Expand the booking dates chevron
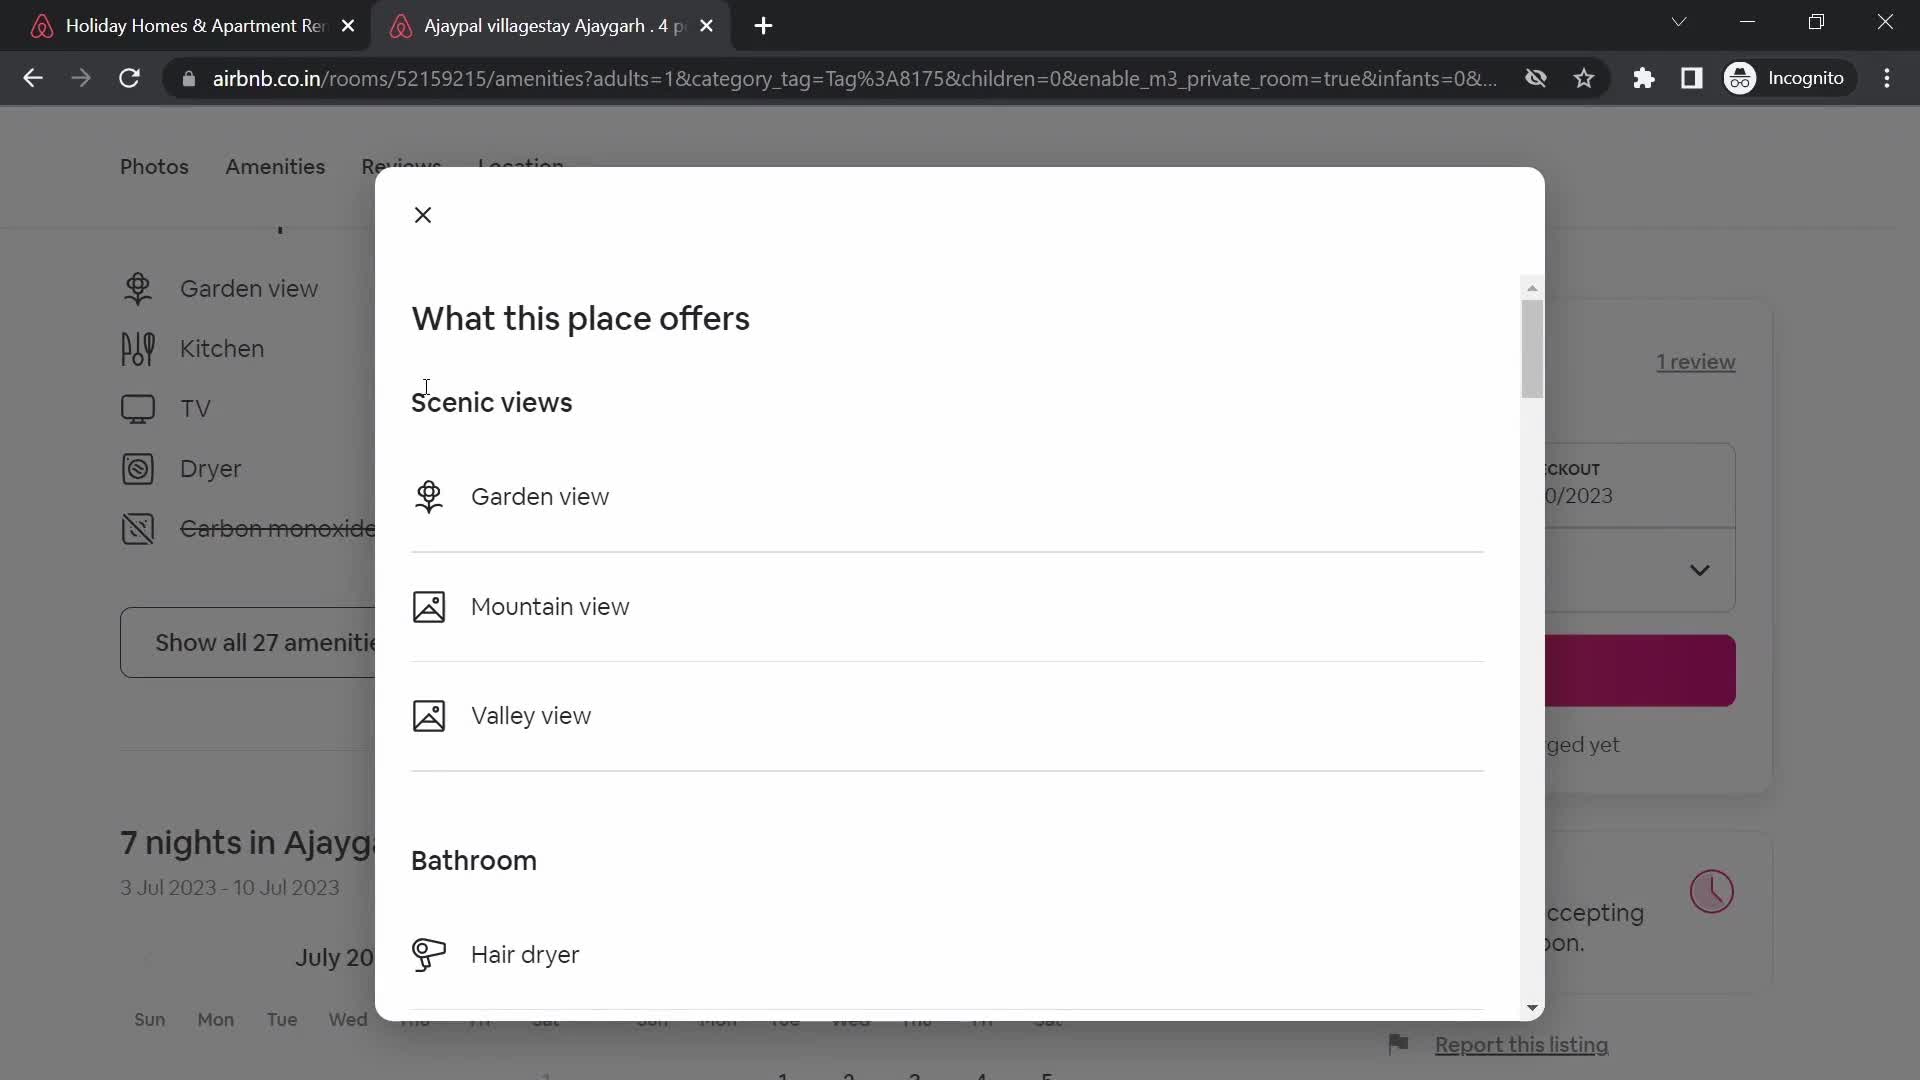 1701,570
